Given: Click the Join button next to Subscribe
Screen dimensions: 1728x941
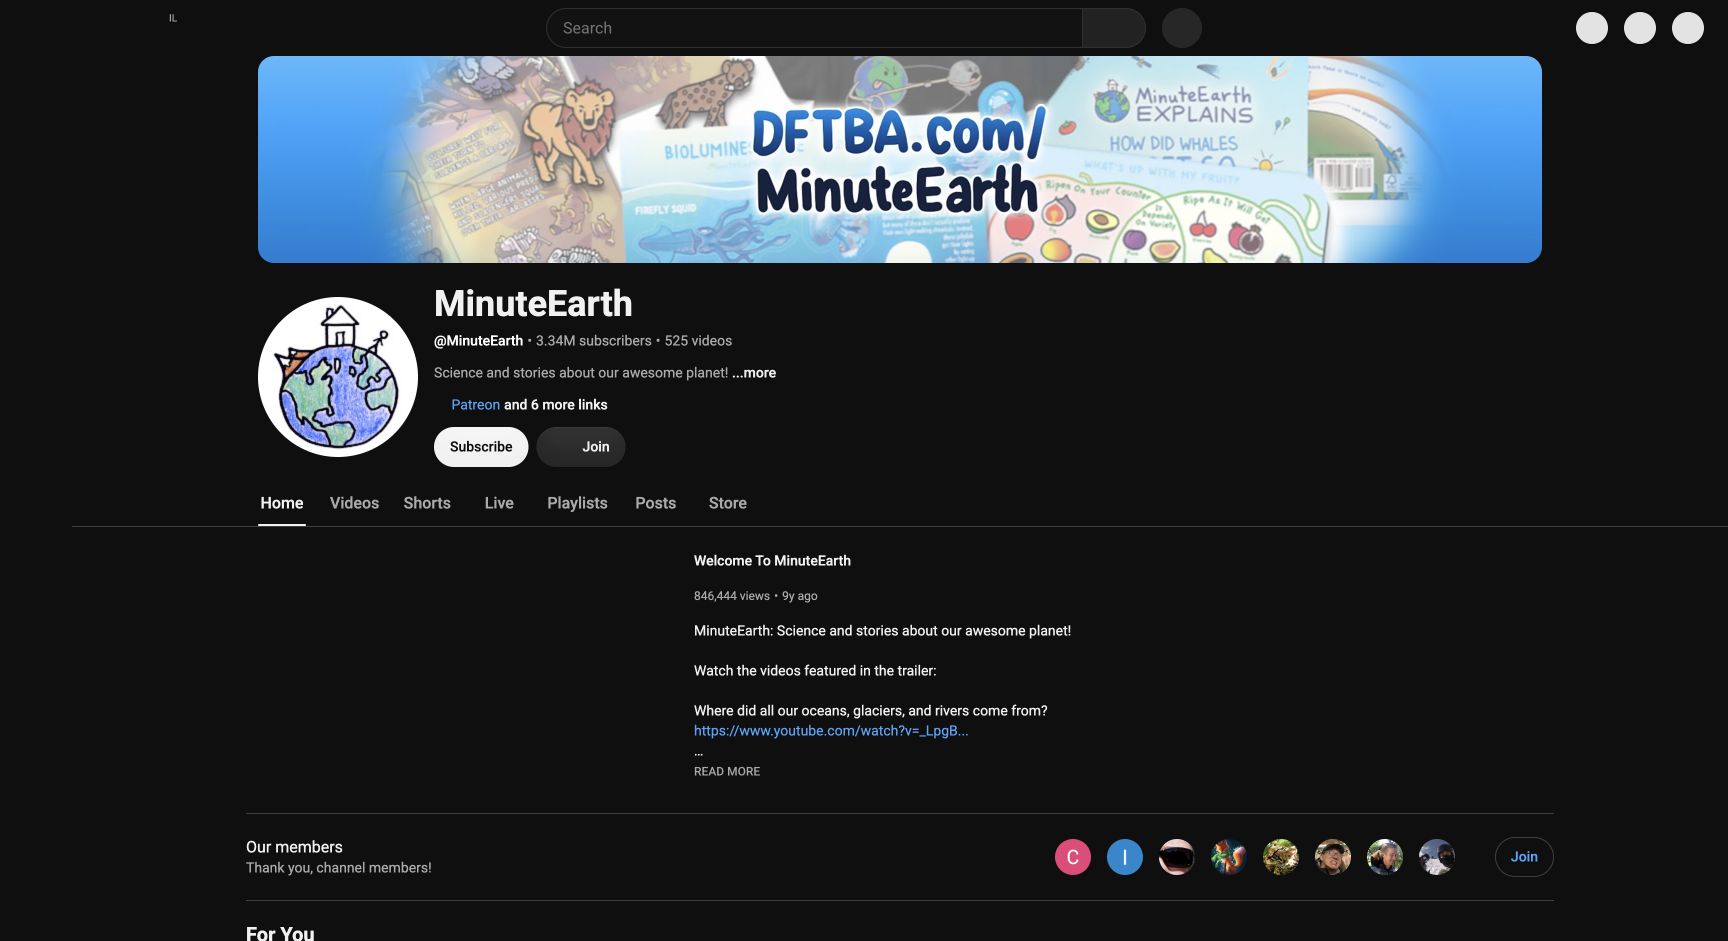Looking at the screenshot, I should [581, 447].
